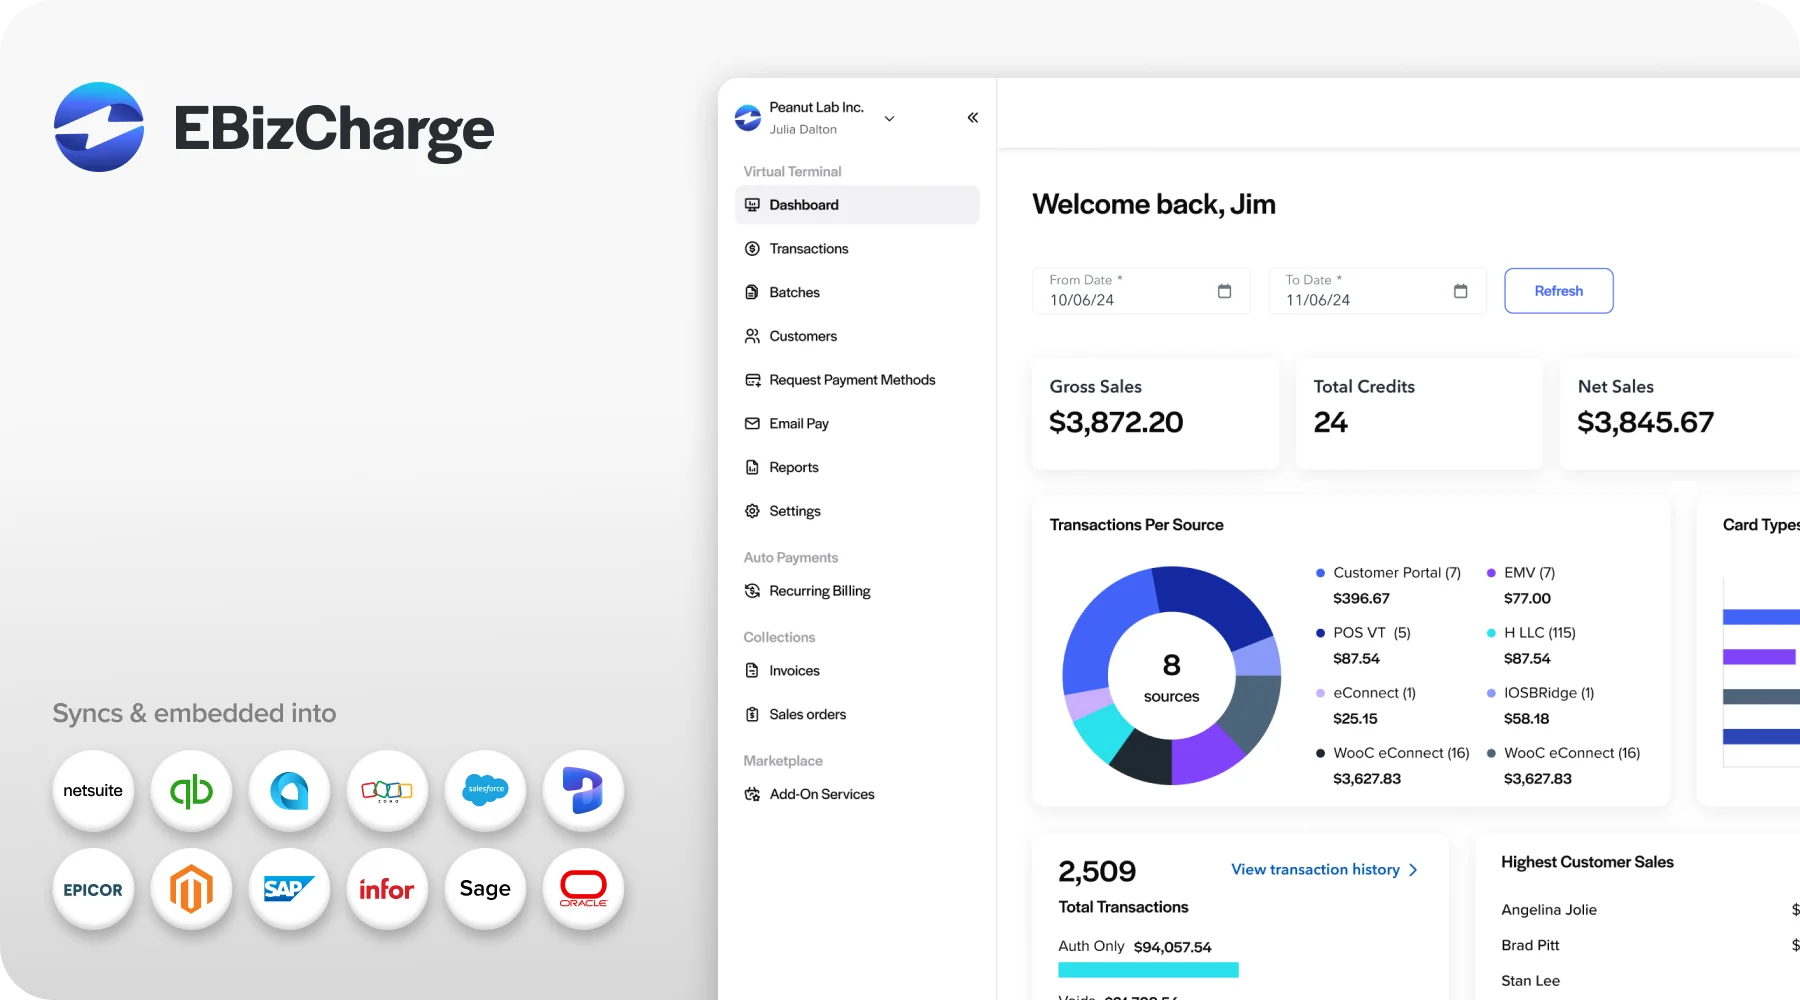Click the Net Sales card

(1680, 414)
